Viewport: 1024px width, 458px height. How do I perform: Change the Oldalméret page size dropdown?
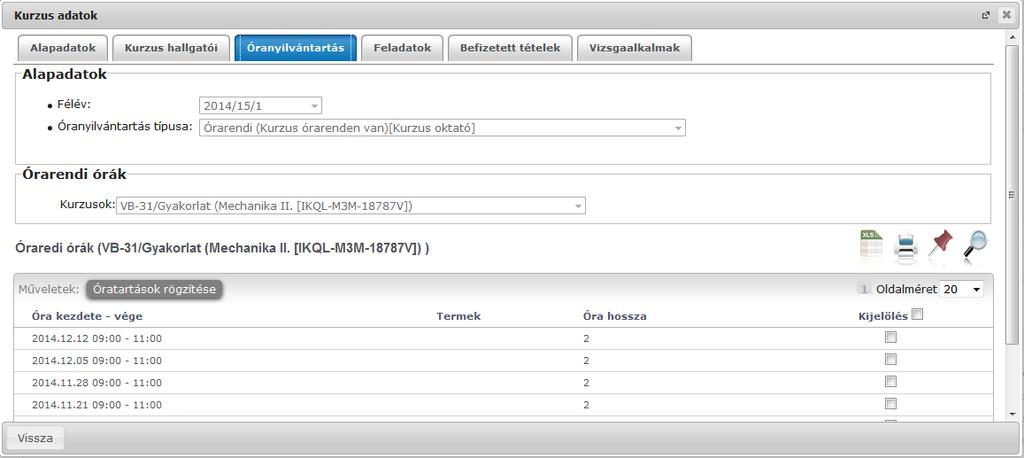pyautogui.click(x=961, y=289)
